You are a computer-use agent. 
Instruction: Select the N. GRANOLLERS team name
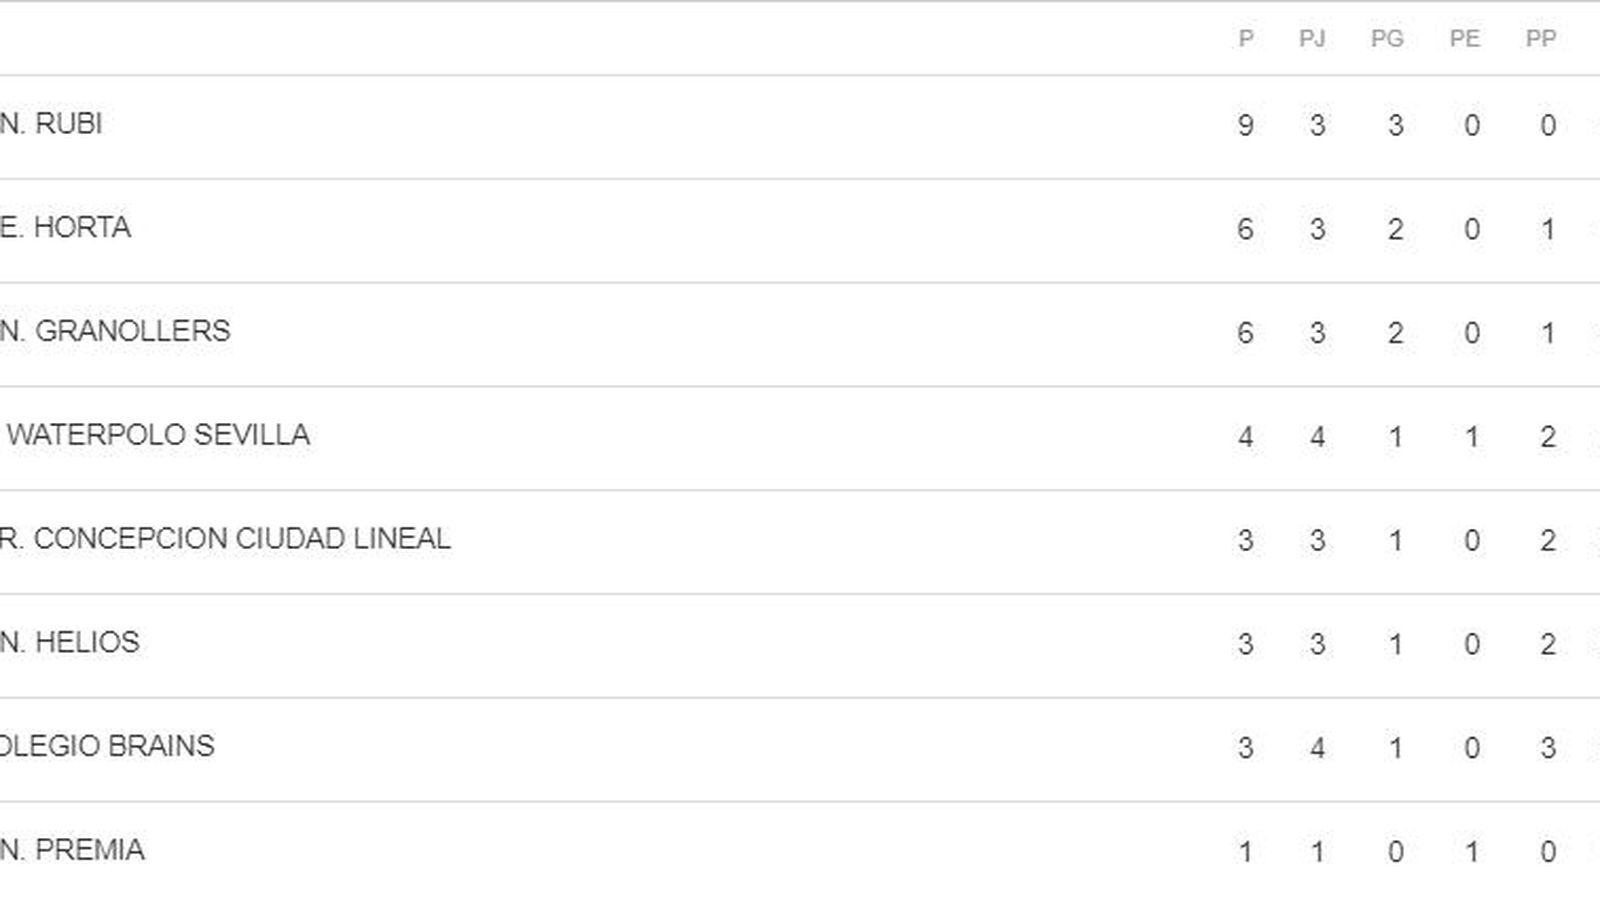(x=115, y=331)
